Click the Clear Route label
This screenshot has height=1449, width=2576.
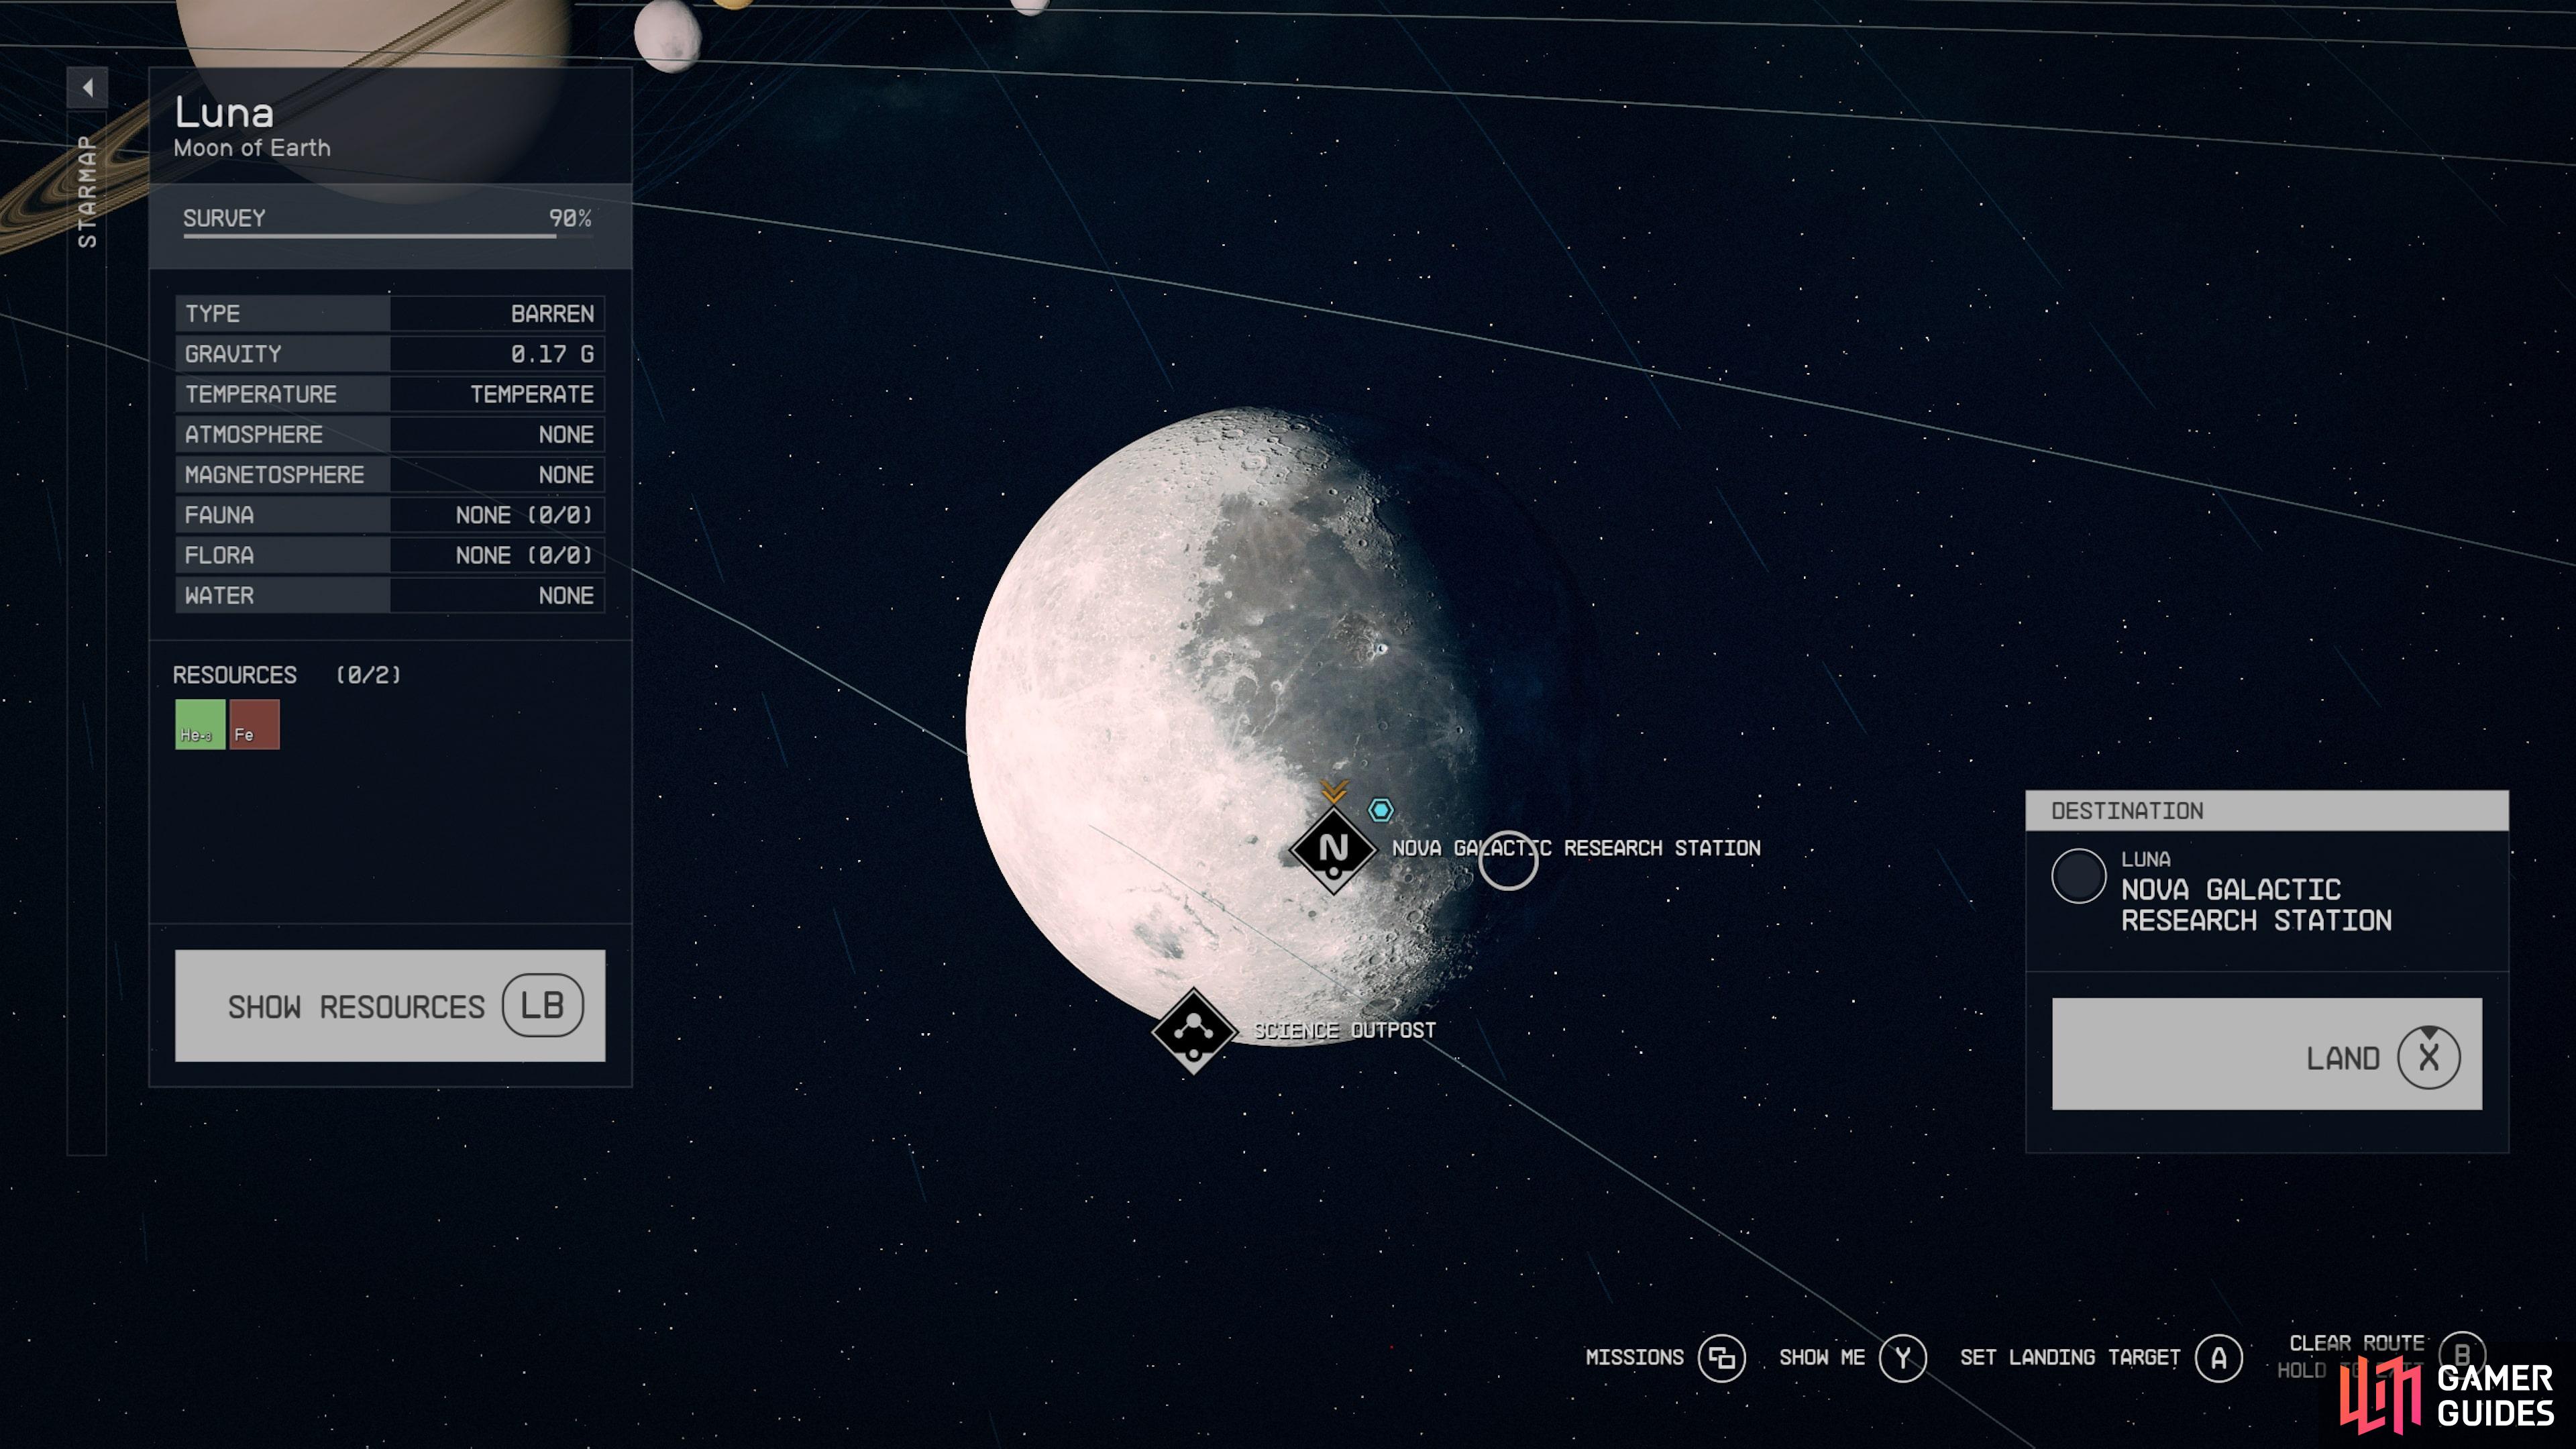tap(2357, 1343)
